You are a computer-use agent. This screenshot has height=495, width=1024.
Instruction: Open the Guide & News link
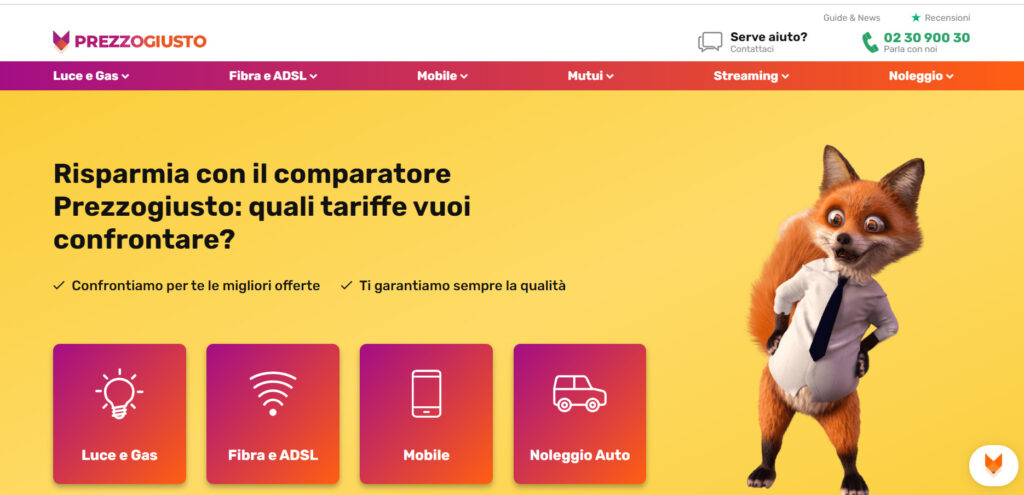[x=852, y=18]
